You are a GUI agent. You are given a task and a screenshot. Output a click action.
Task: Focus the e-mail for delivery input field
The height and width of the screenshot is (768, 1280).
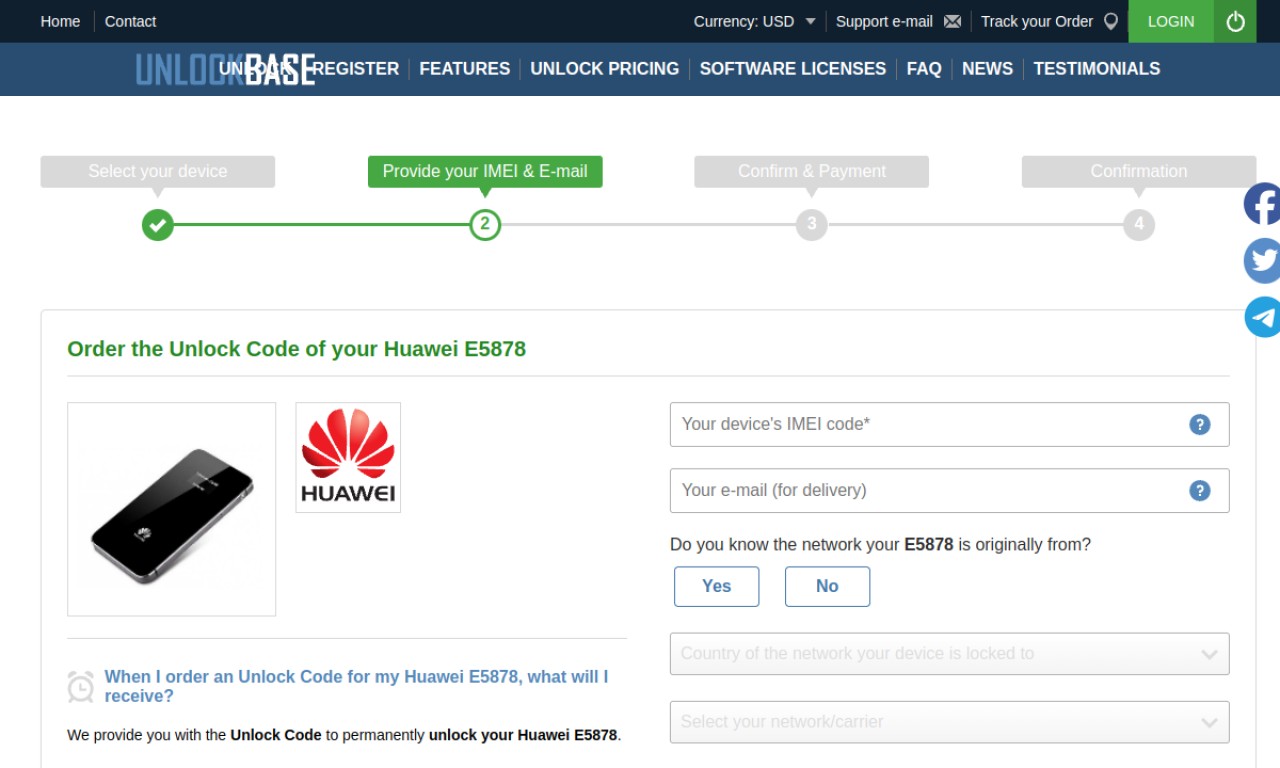point(949,490)
